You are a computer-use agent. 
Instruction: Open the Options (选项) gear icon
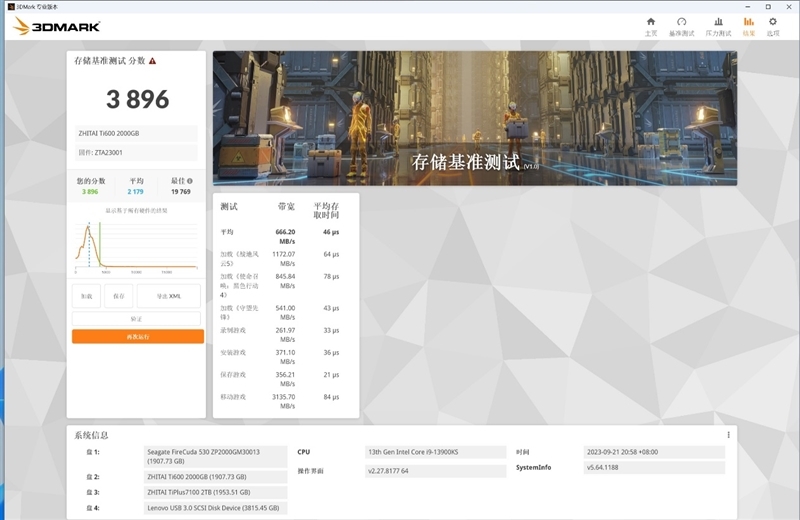(x=773, y=27)
